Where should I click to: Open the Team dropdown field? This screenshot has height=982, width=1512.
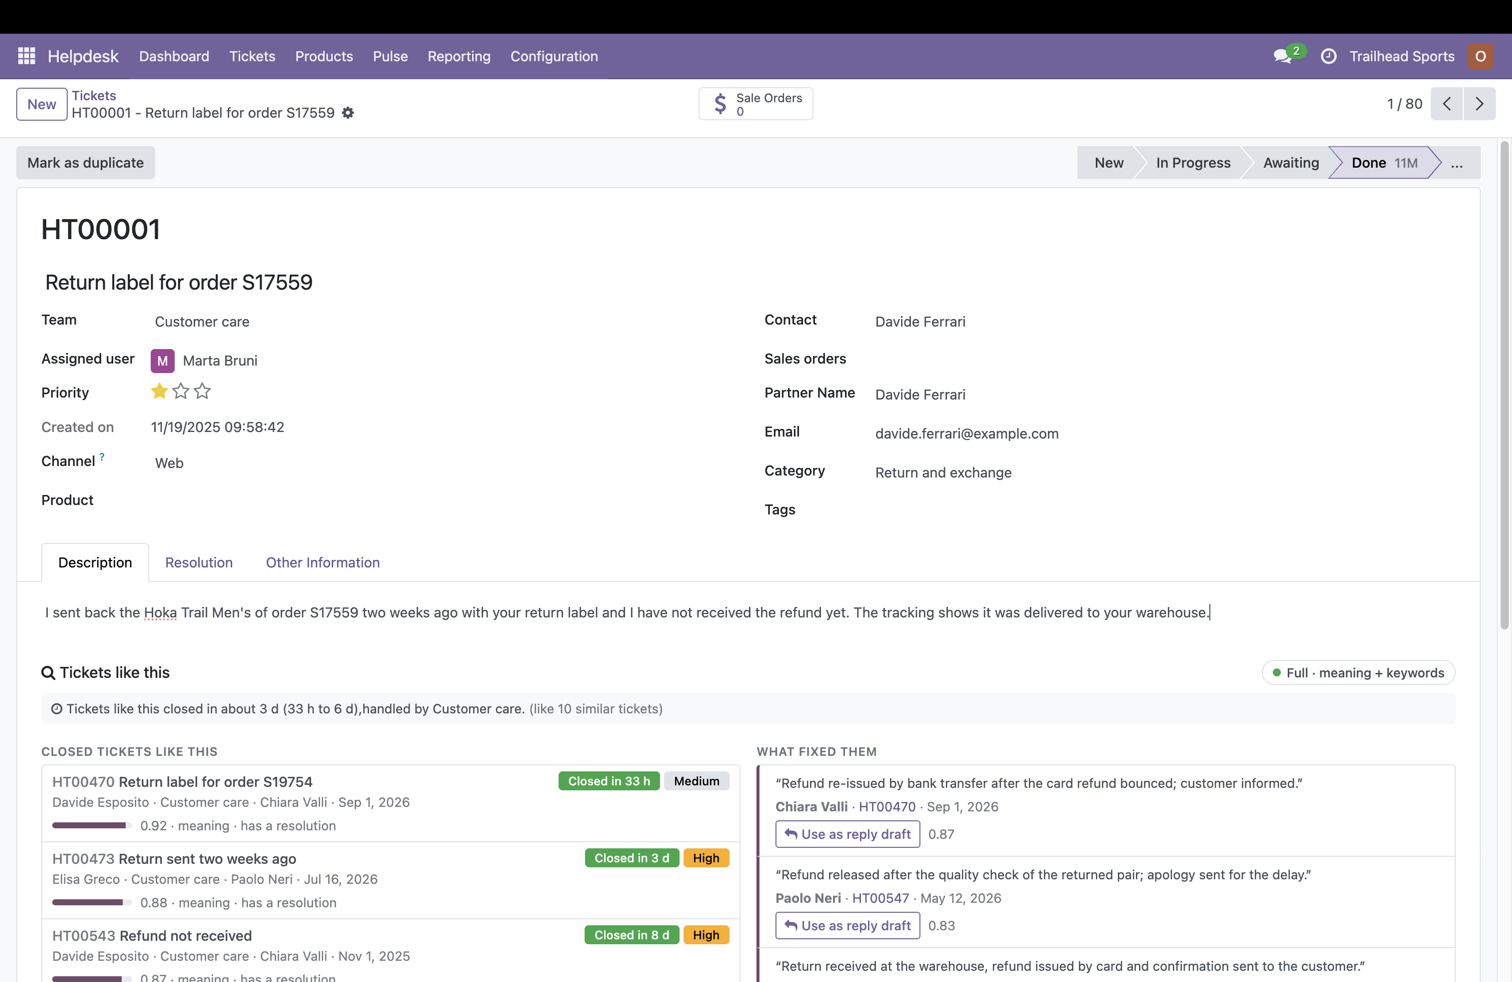coord(440,322)
